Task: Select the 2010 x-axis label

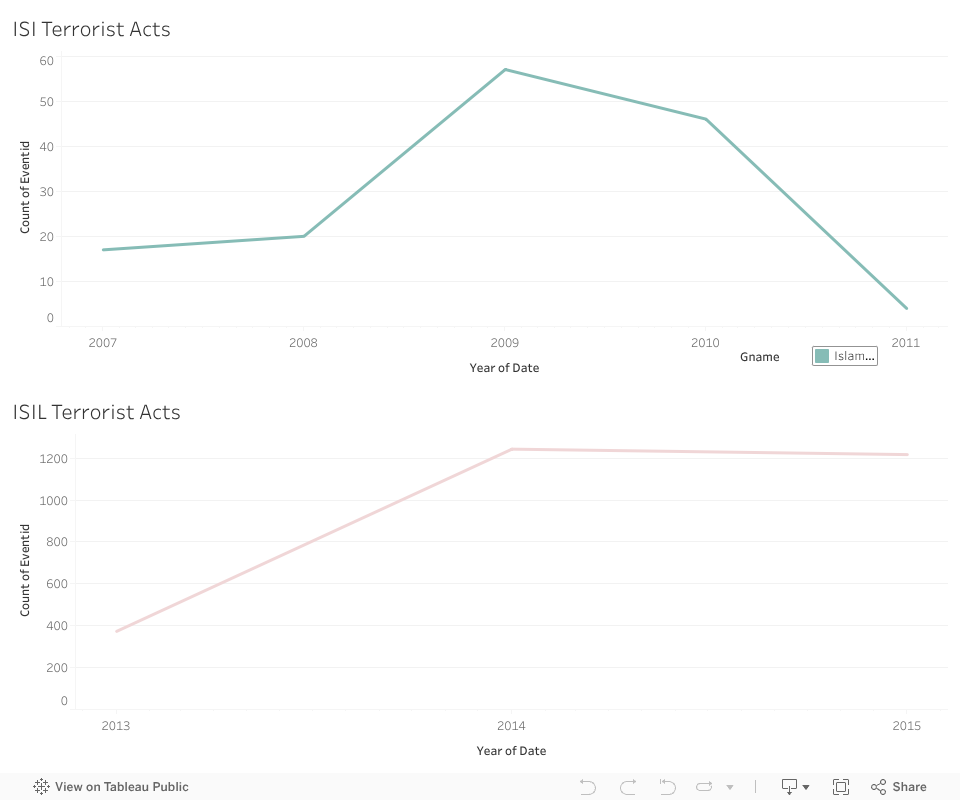Action: 705,343
